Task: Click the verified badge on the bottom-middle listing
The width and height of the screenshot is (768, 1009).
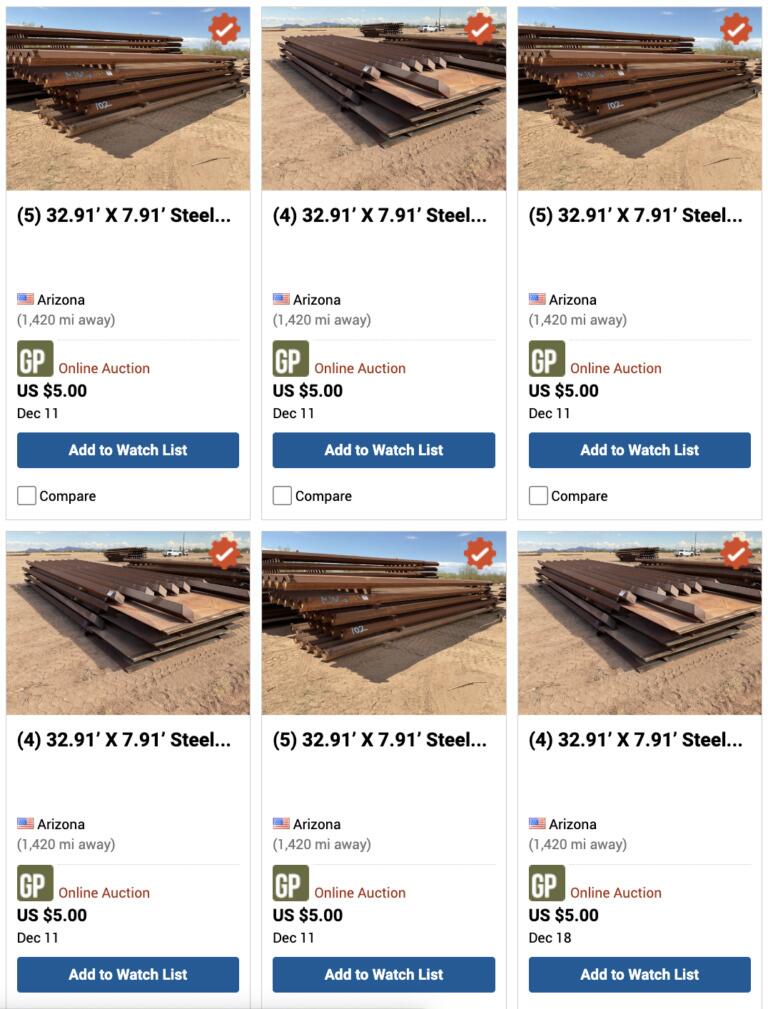Action: click(x=480, y=553)
